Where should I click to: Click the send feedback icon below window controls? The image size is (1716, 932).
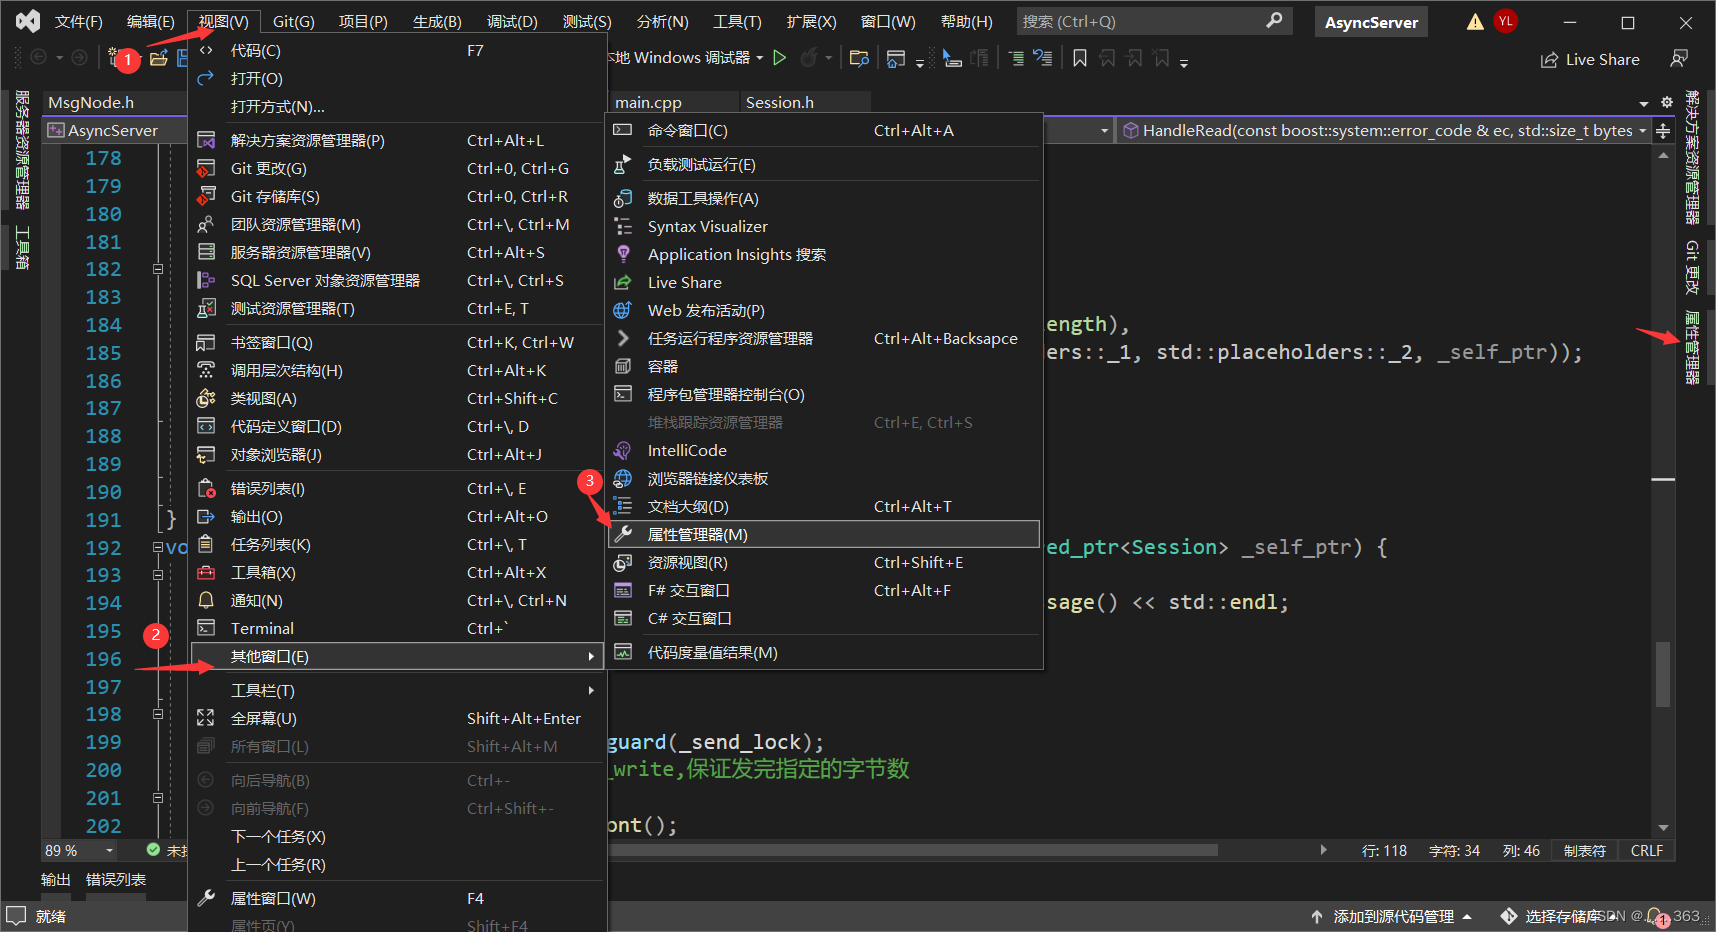(1679, 59)
